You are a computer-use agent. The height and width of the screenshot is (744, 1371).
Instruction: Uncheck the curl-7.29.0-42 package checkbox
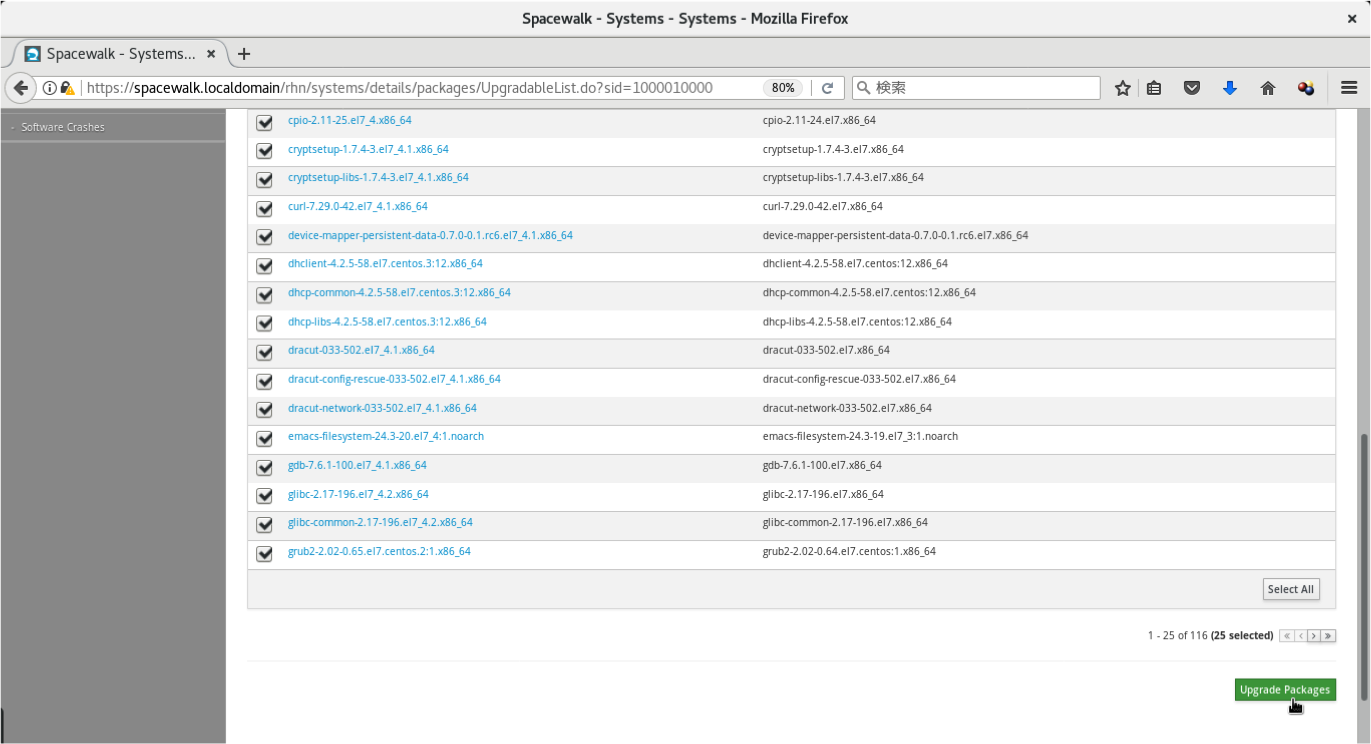pyautogui.click(x=264, y=209)
